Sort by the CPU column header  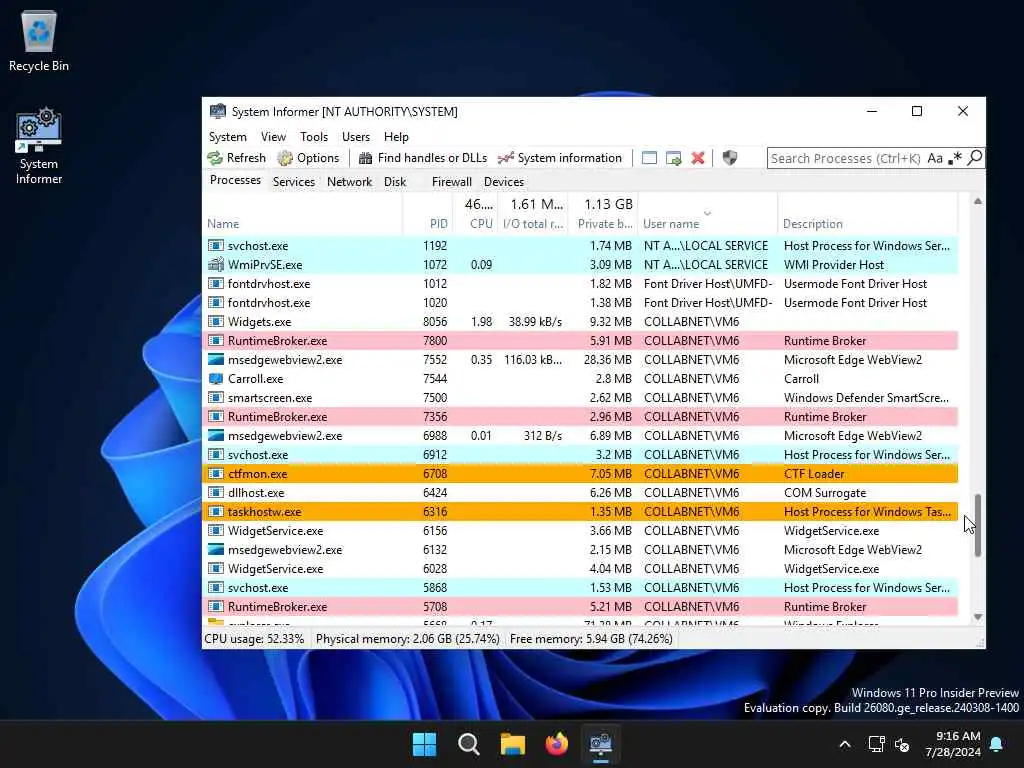(475, 223)
